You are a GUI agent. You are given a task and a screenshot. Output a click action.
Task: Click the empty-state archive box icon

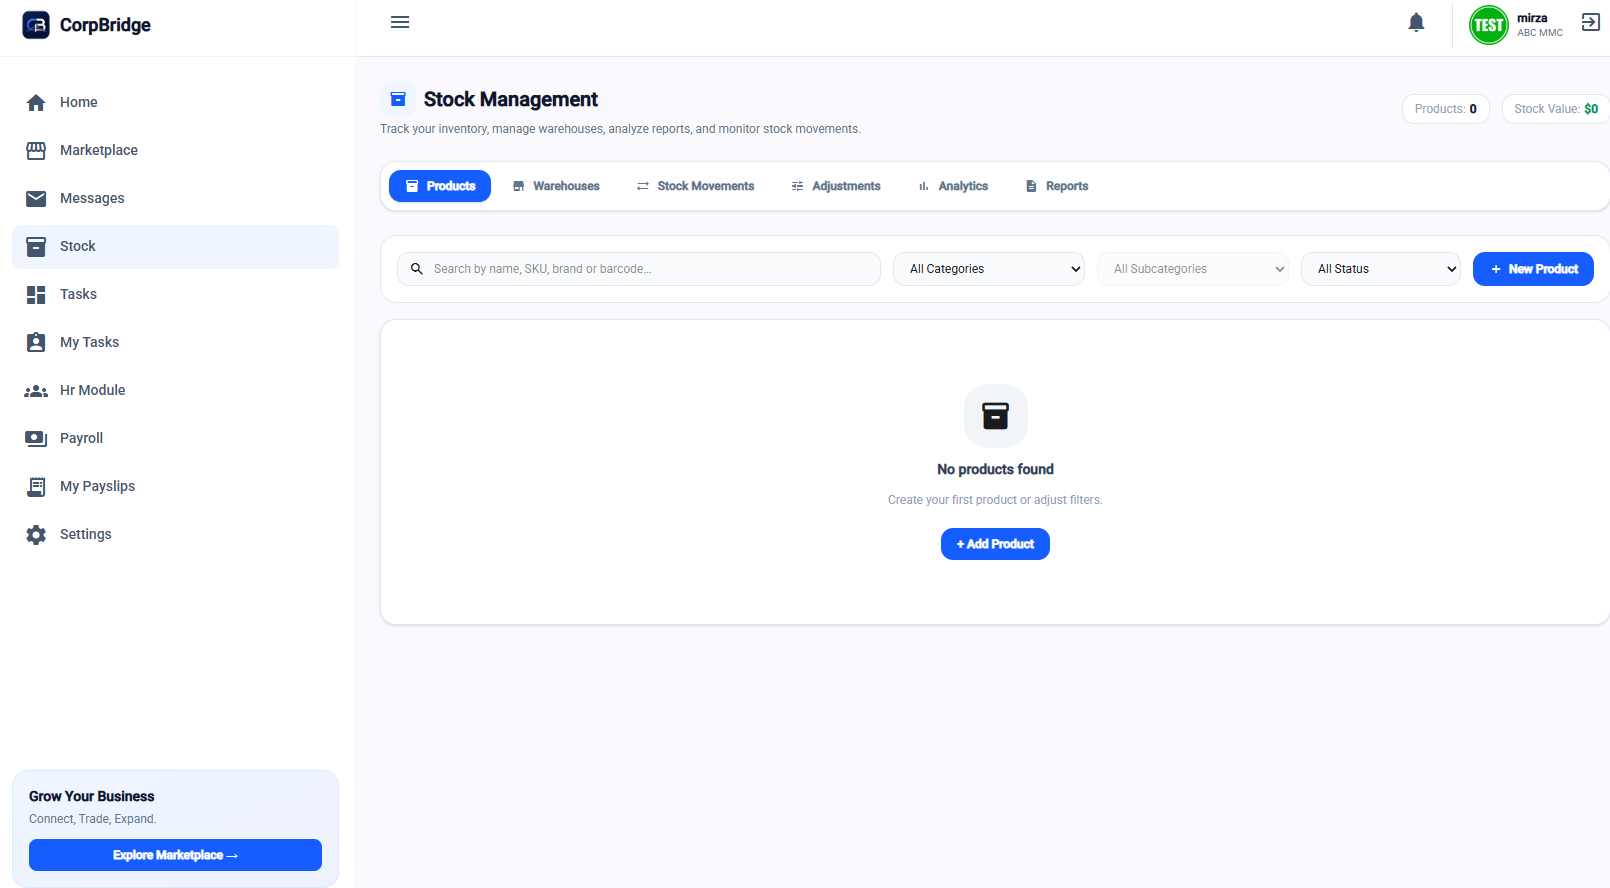(x=995, y=415)
